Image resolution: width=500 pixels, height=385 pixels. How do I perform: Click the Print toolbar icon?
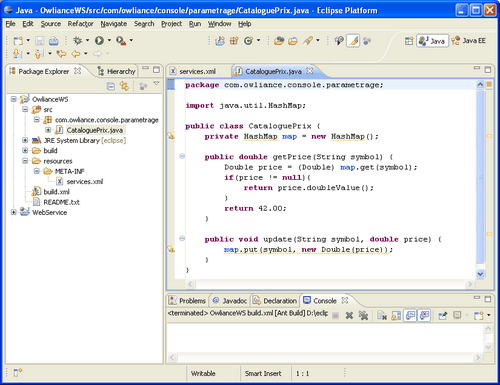(x=53, y=41)
